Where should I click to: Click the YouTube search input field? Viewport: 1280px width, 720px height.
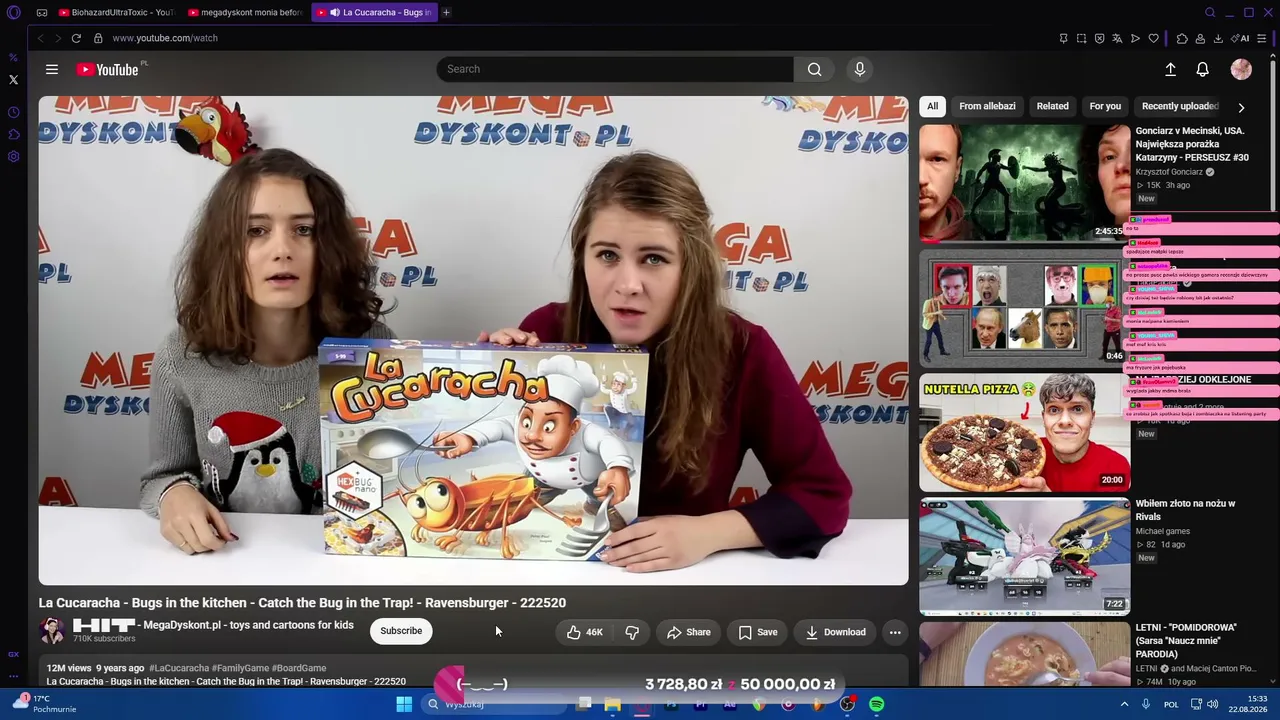[615, 69]
